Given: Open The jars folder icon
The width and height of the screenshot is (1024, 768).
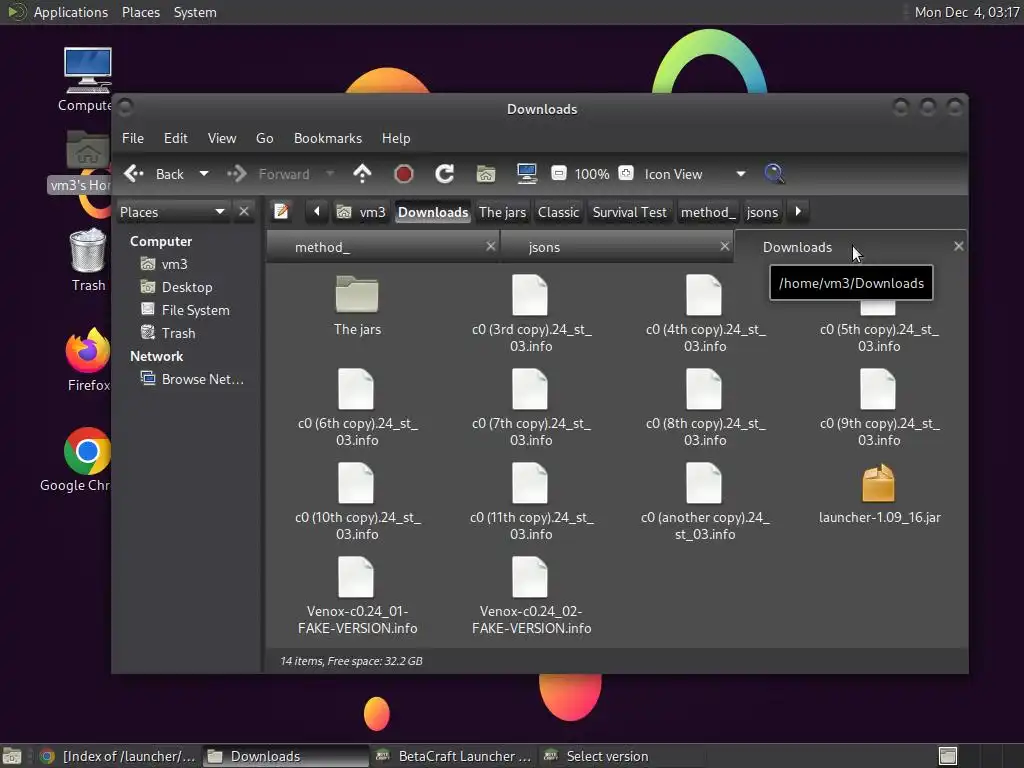Looking at the screenshot, I should pos(357,295).
